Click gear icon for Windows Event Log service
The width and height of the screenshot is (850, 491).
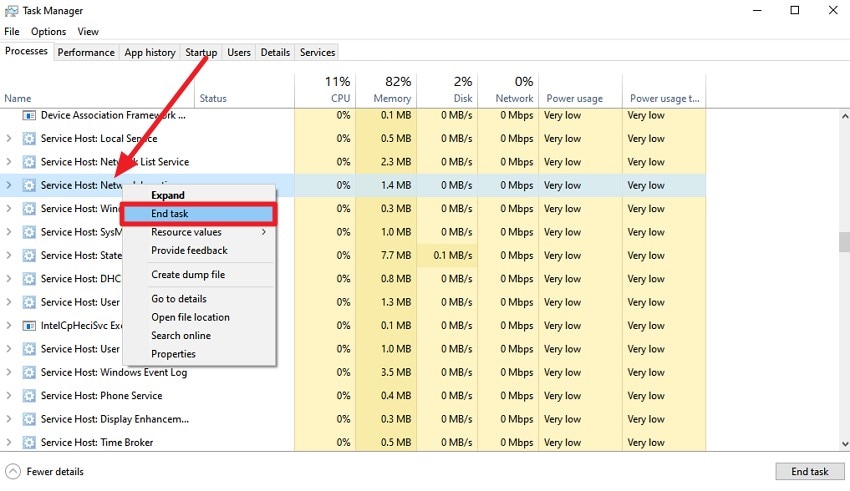coord(29,372)
